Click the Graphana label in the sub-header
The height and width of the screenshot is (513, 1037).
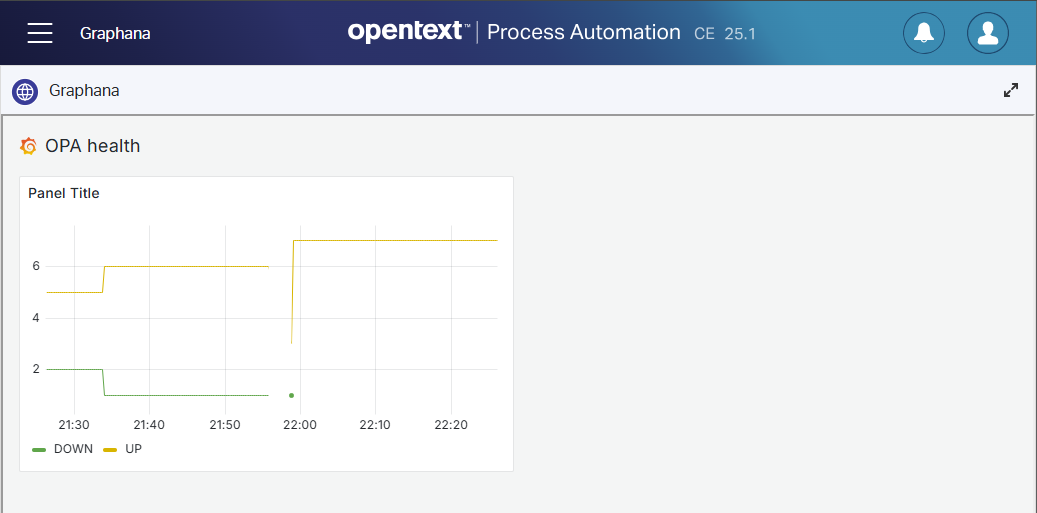click(84, 91)
